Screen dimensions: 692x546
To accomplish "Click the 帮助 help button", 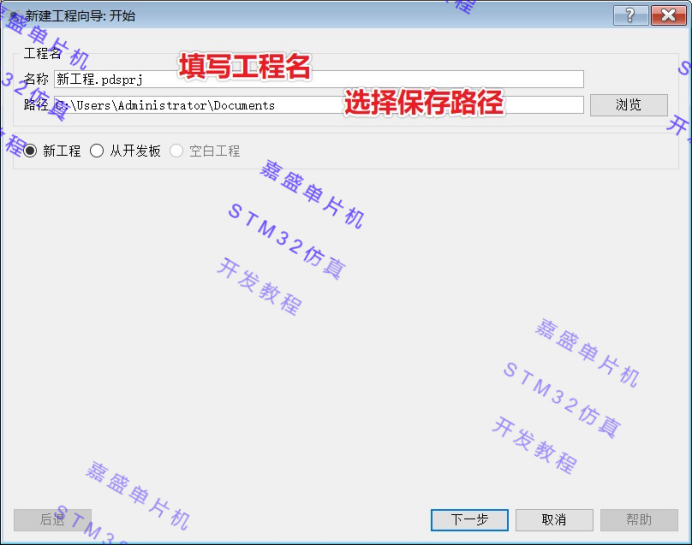I will [x=639, y=520].
